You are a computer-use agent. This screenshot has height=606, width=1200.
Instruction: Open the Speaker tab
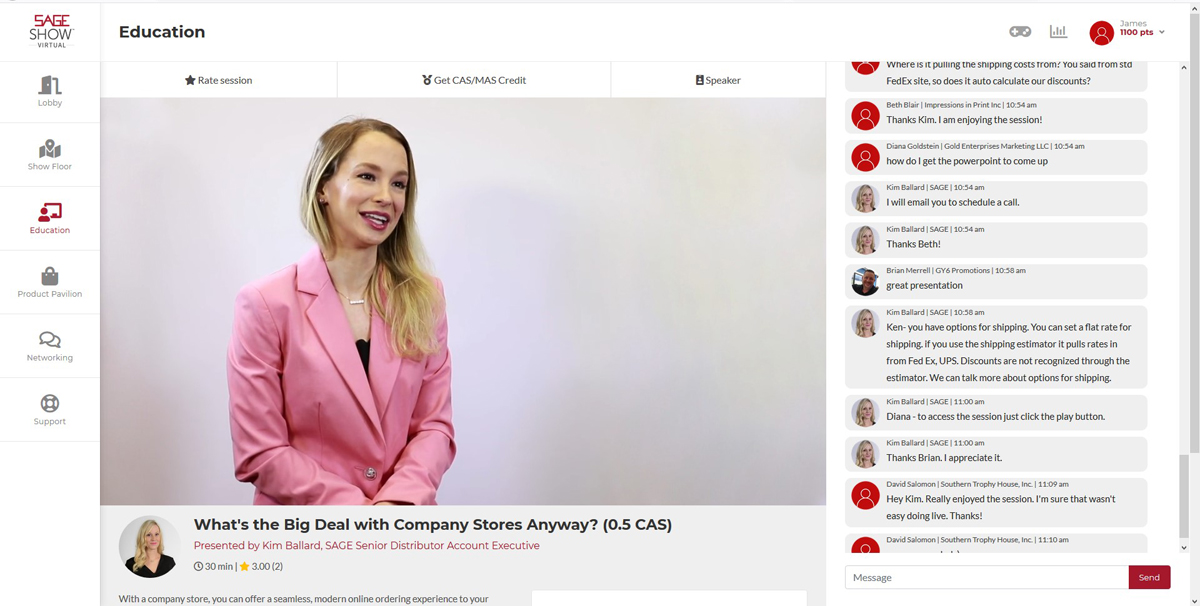tap(718, 80)
